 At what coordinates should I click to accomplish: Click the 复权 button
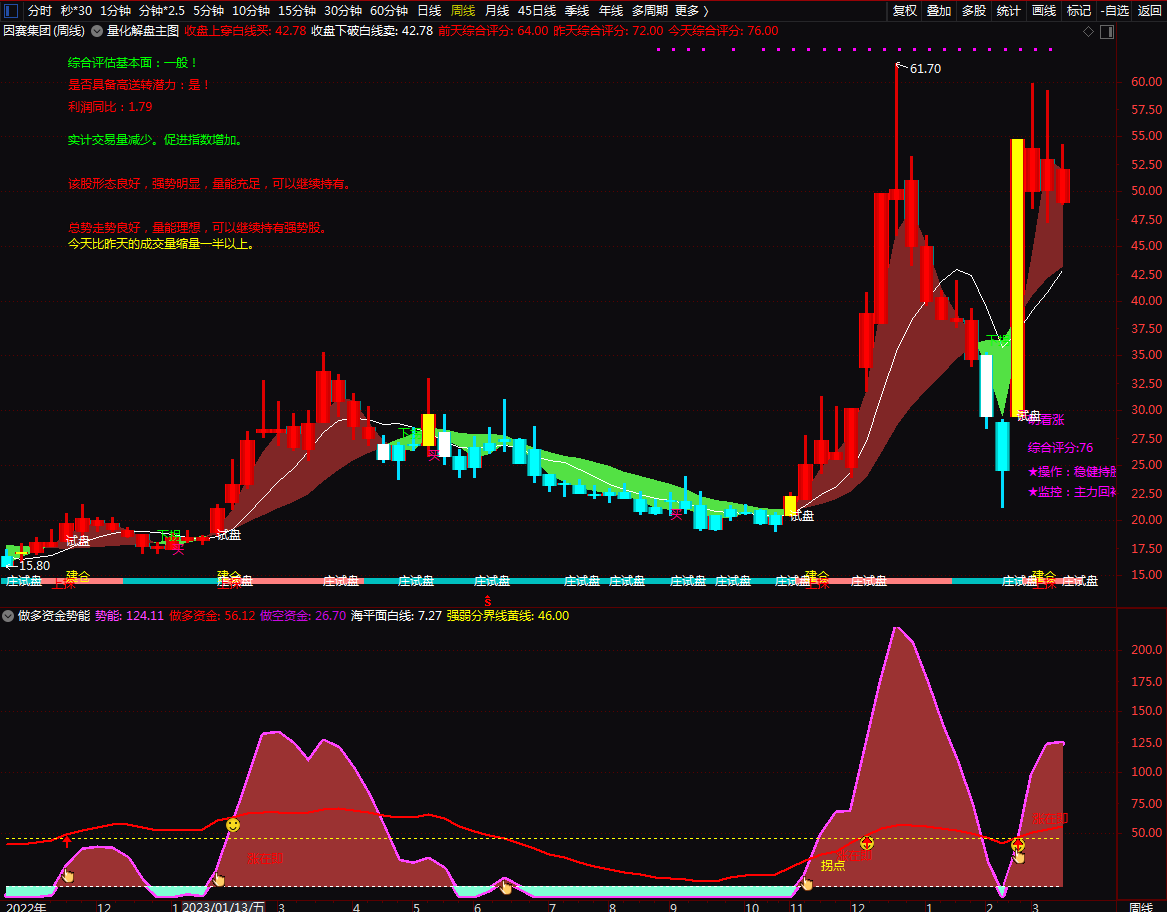[905, 10]
